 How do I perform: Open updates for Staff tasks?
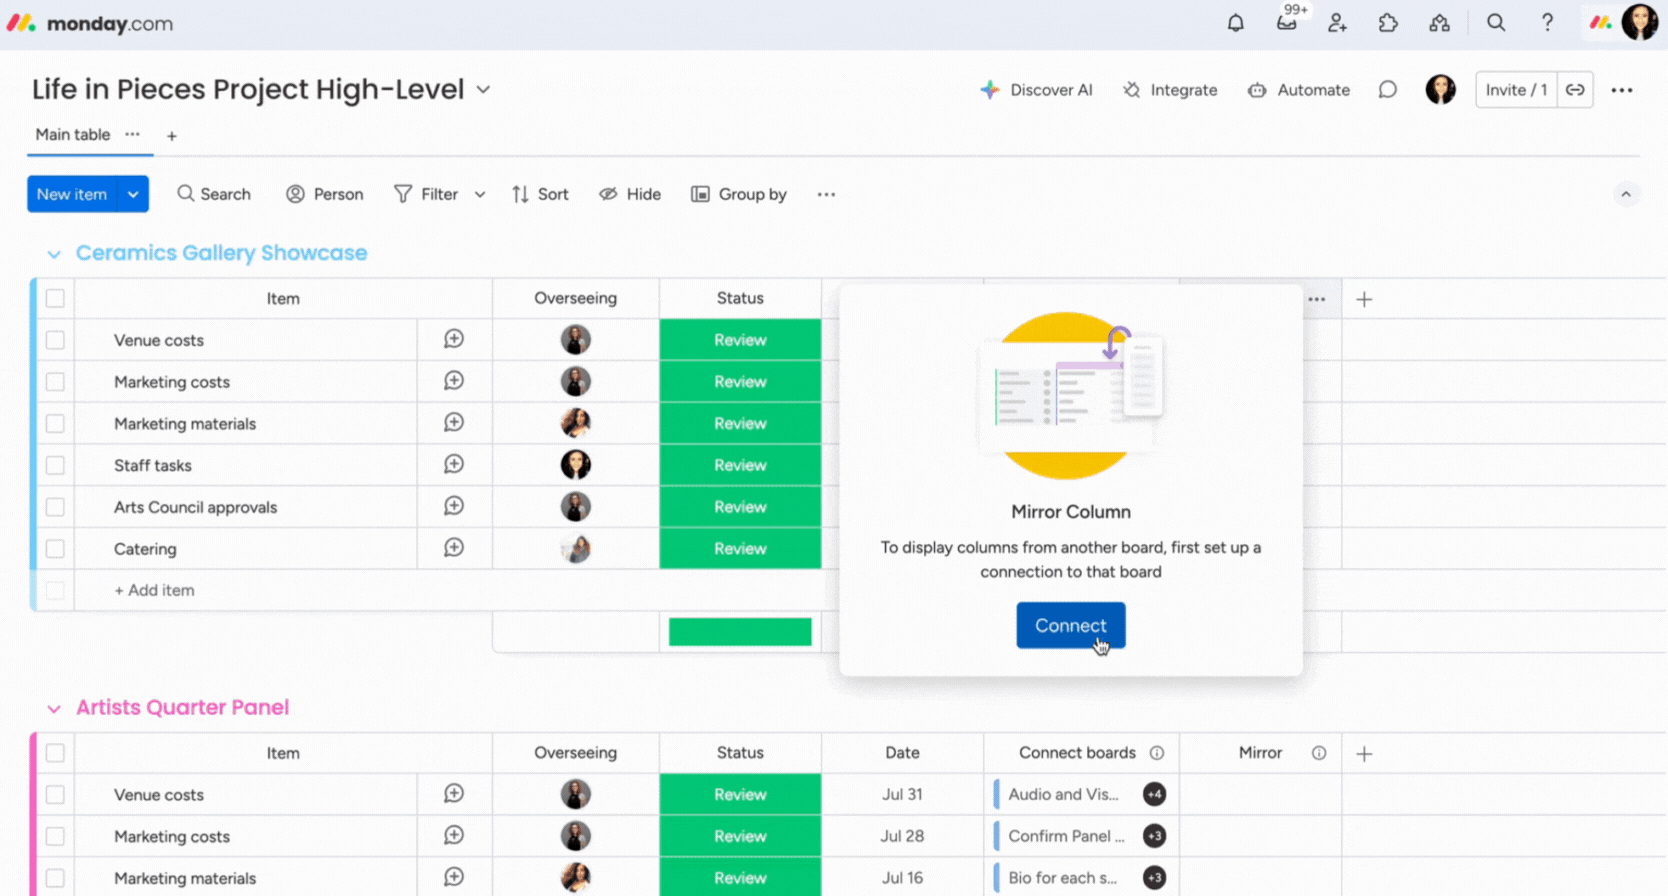(x=454, y=464)
